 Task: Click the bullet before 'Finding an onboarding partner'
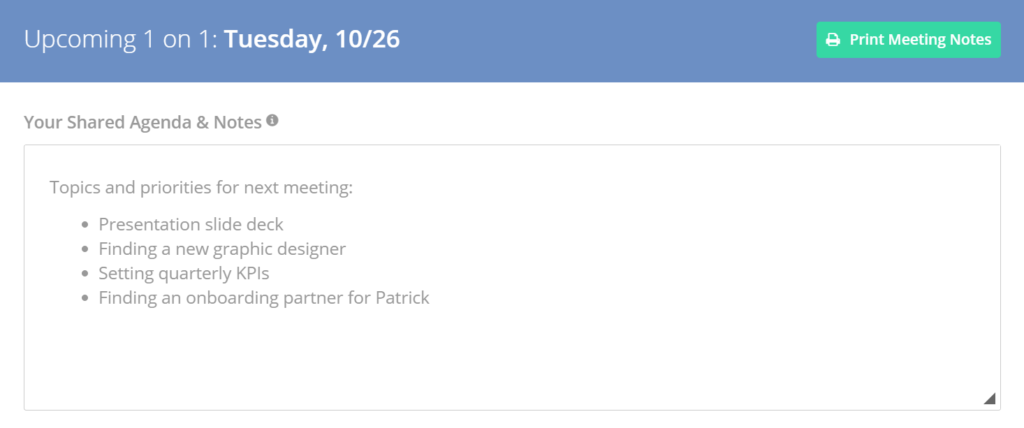point(84,299)
